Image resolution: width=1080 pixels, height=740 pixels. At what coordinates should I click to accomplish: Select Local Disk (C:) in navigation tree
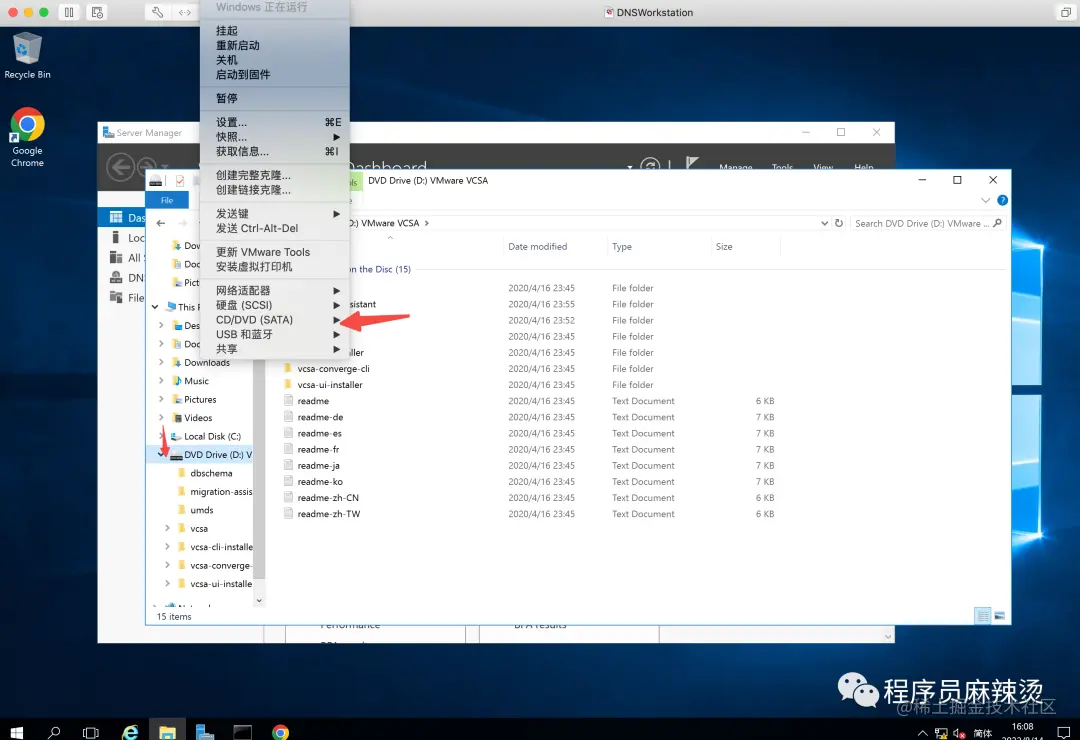[211, 436]
